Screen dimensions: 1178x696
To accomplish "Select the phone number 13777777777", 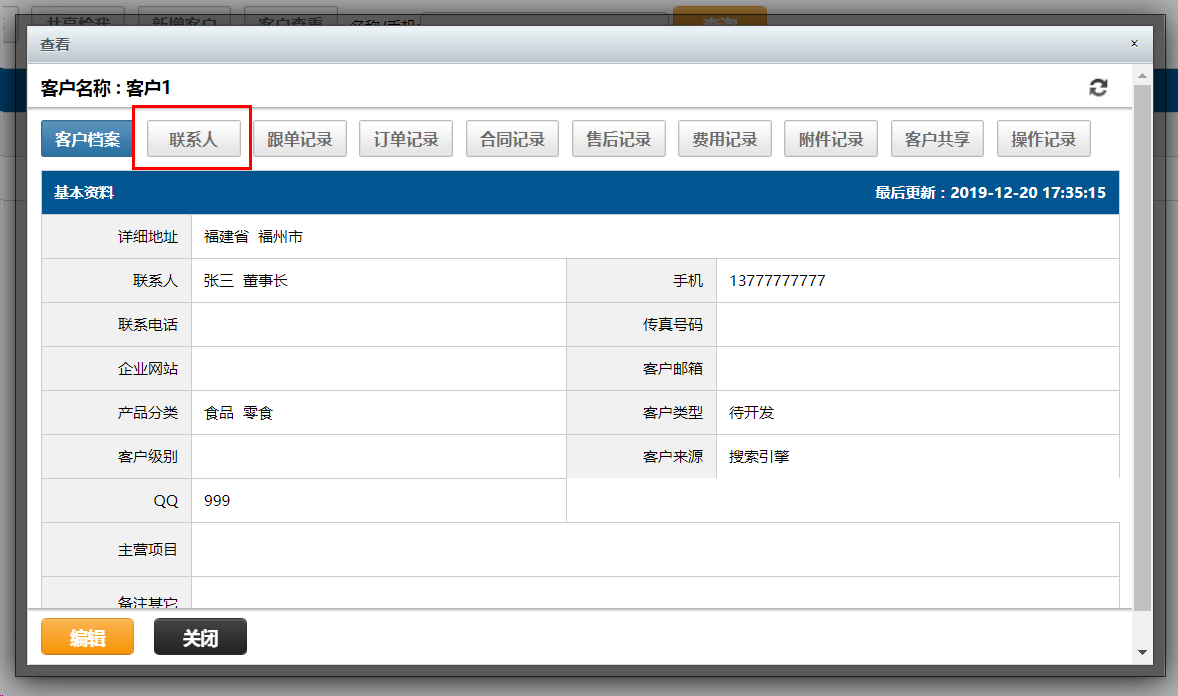I will click(777, 280).
